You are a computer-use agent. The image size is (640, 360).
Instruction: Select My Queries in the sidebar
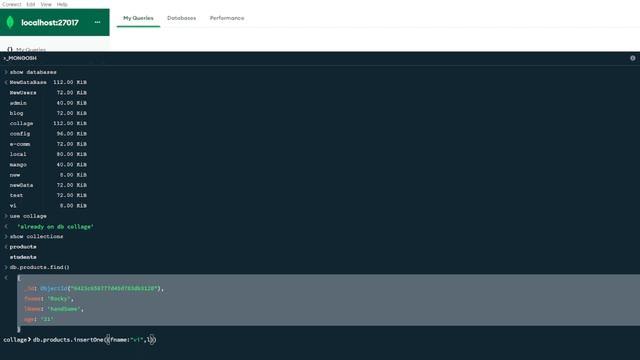click(x=27, y=49)
